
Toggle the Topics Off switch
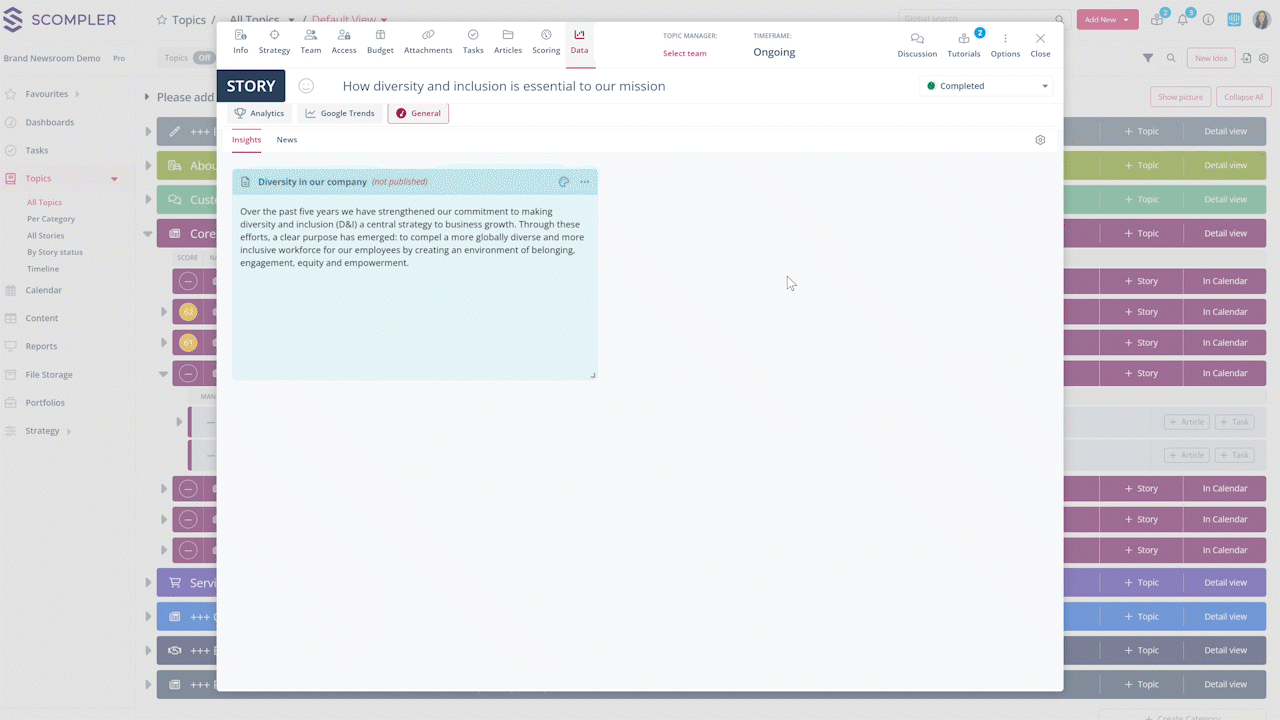click(204, 58)
